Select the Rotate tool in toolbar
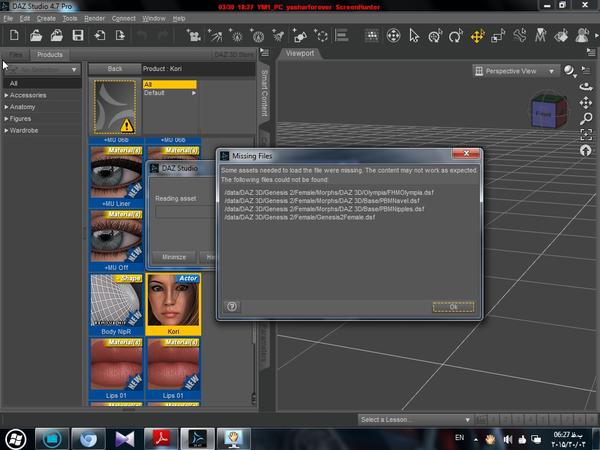This screenshot has height=450, width=600. 456,36
